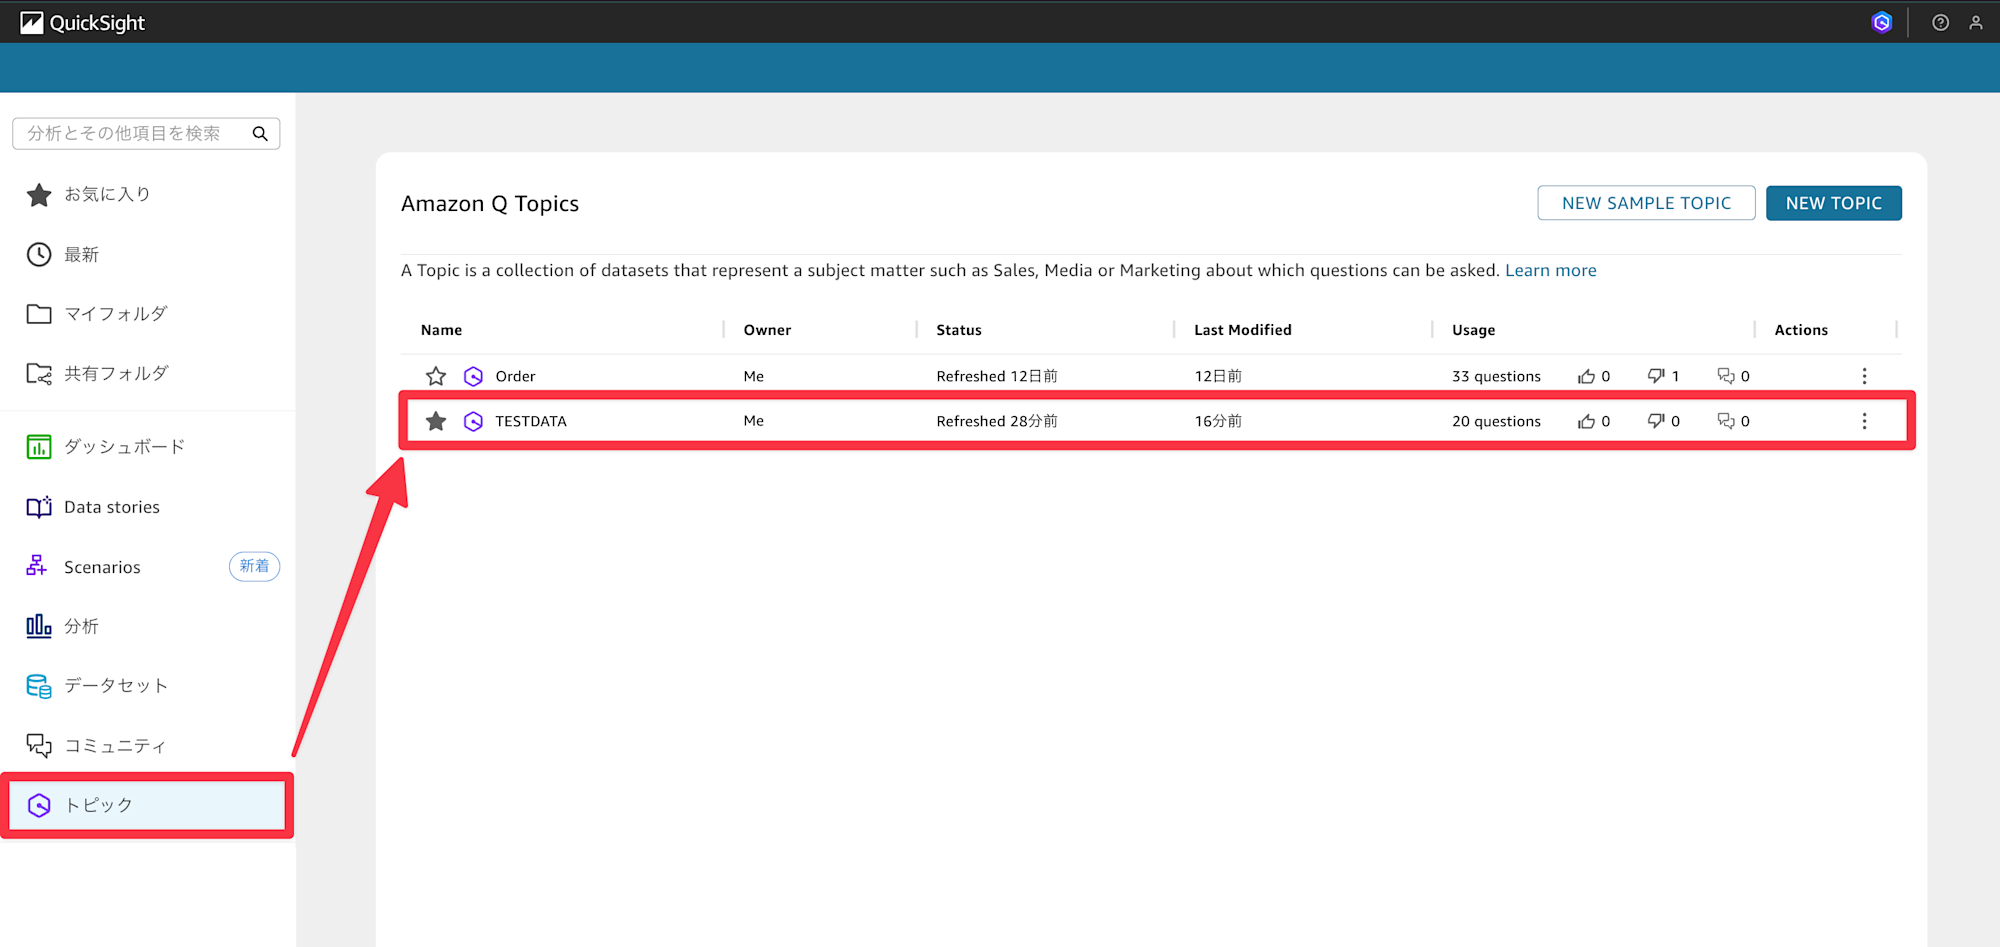
Task: Open the TESTDATA topic name
Action: point(531,421)
